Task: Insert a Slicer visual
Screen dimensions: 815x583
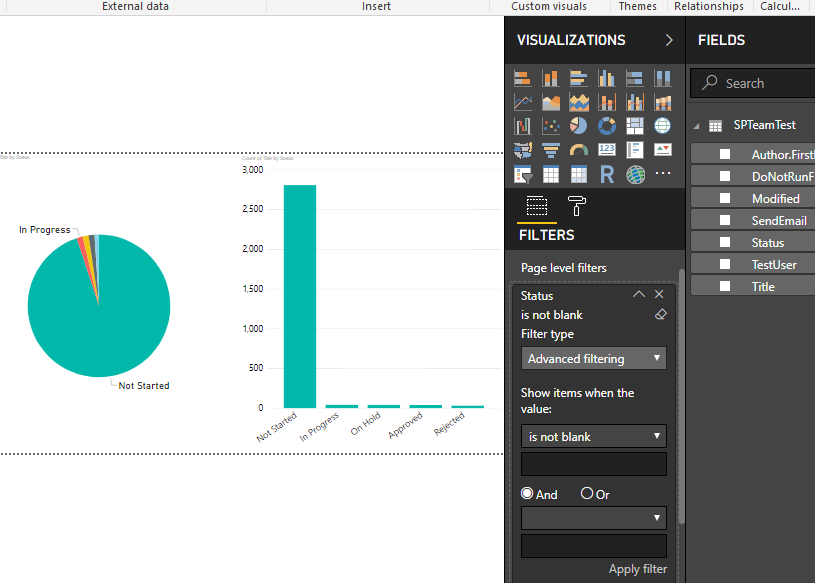Action: (x=523, y=174)
